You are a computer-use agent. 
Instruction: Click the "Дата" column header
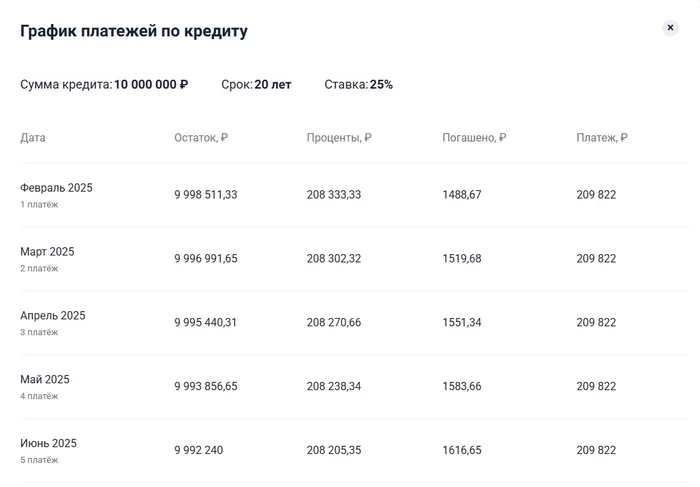click(33, 138)
